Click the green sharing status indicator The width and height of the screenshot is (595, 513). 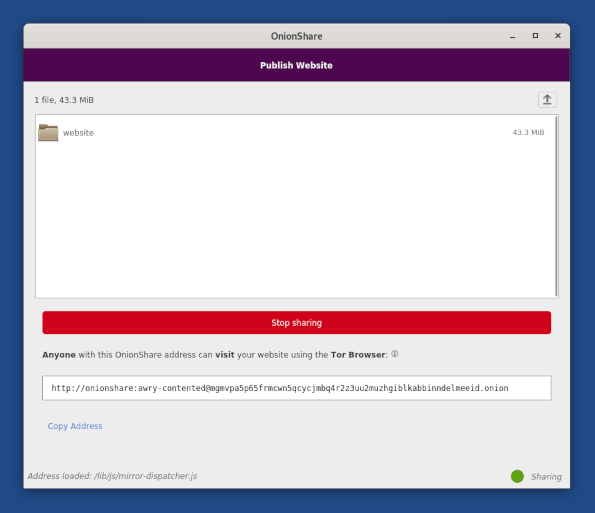coord(517,476)
